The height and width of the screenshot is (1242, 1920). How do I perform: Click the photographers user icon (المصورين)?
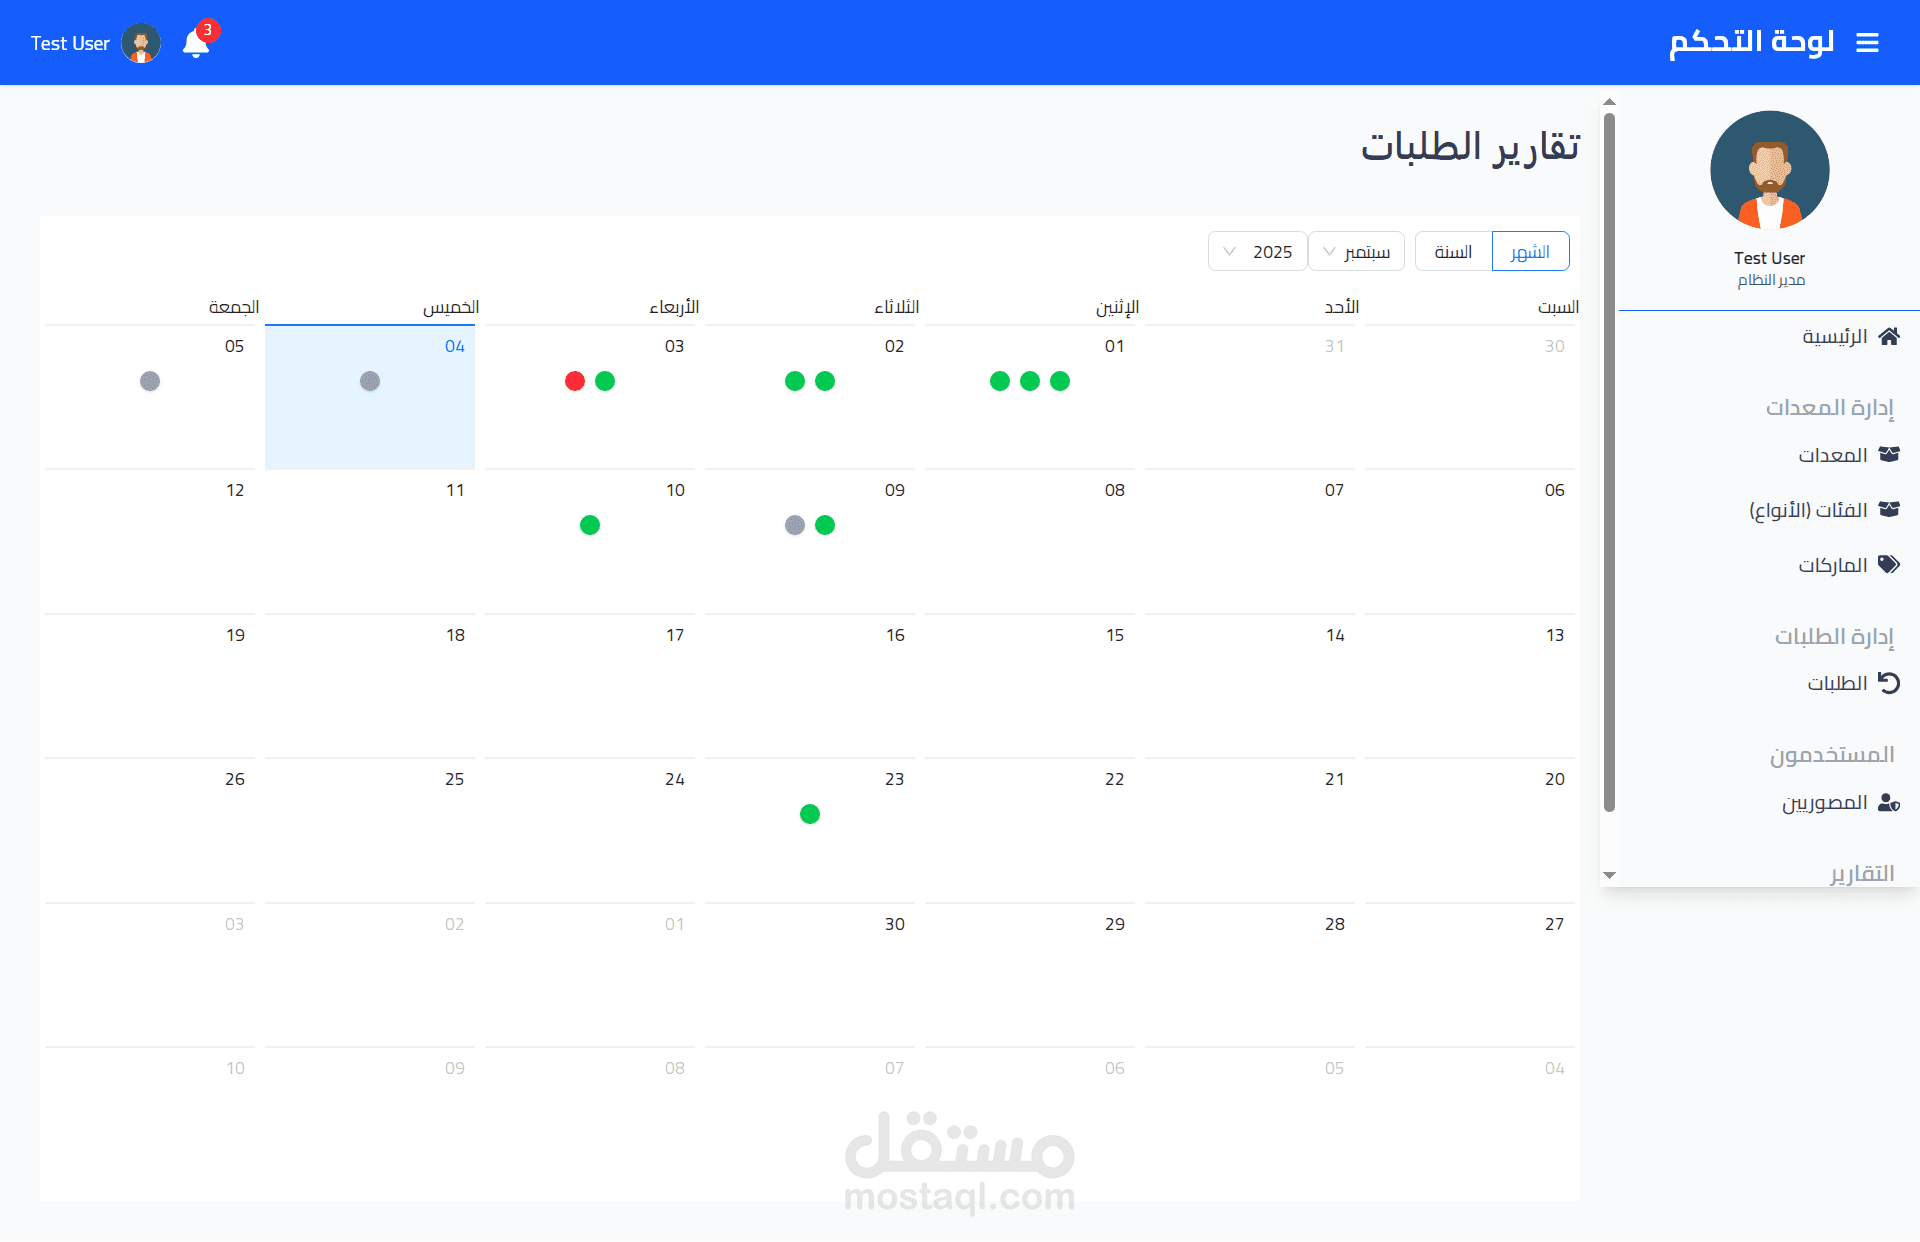pos(1889,803)
